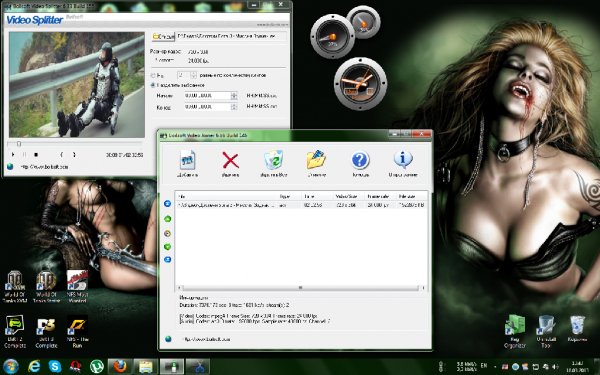Screen dimensions: 600x375
Task: Launch Internet Explorer from the taskbar
Action: point(34,367)
